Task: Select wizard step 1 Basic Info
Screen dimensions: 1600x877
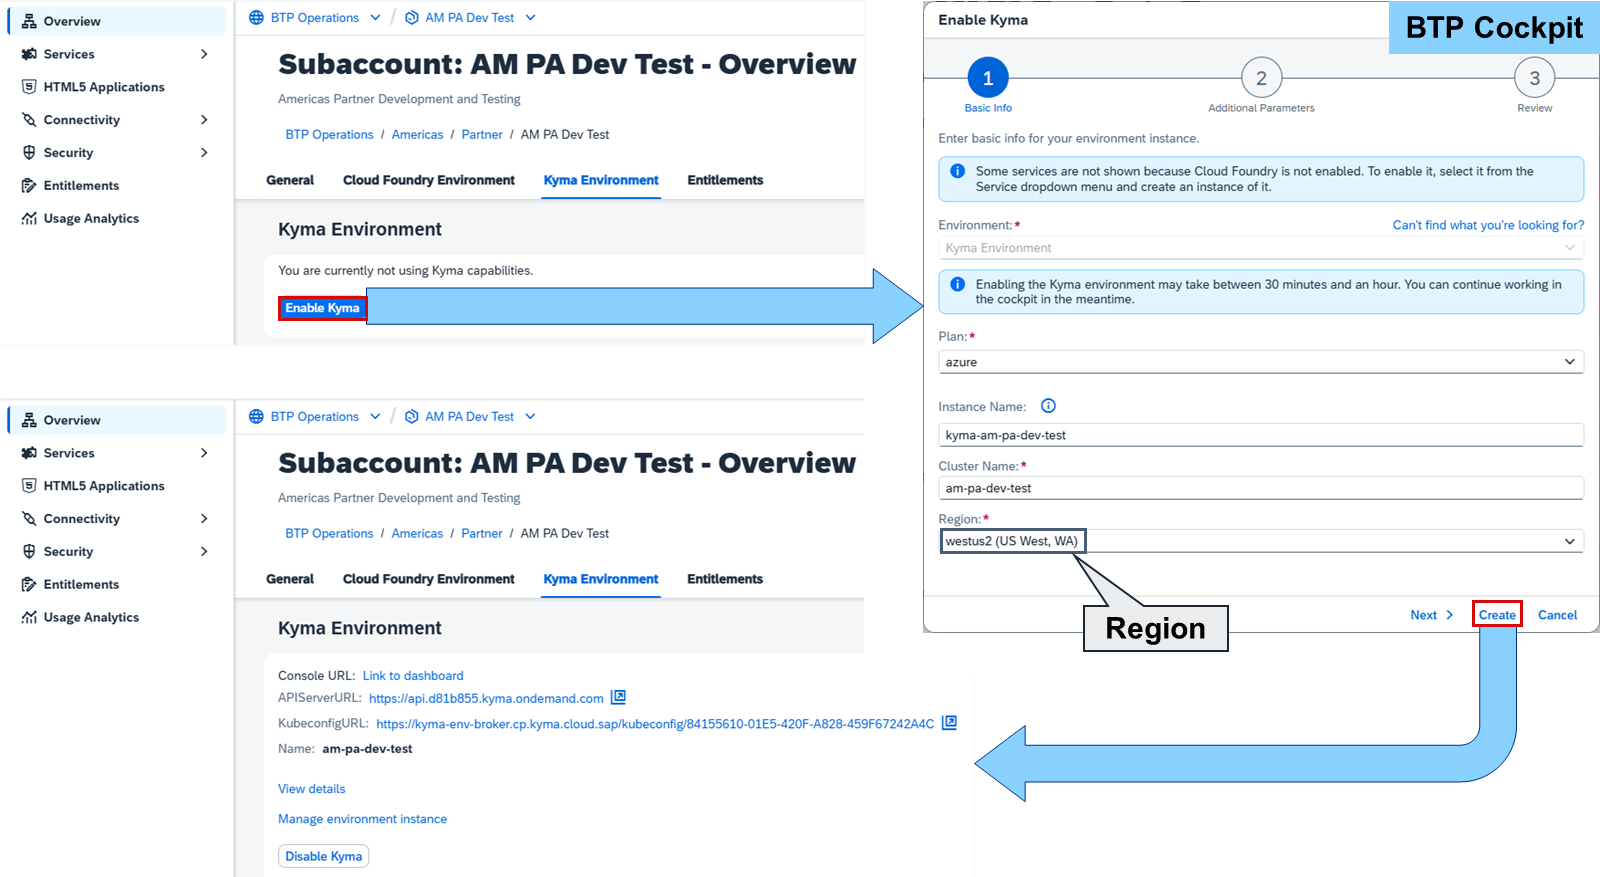Action: 988,78
